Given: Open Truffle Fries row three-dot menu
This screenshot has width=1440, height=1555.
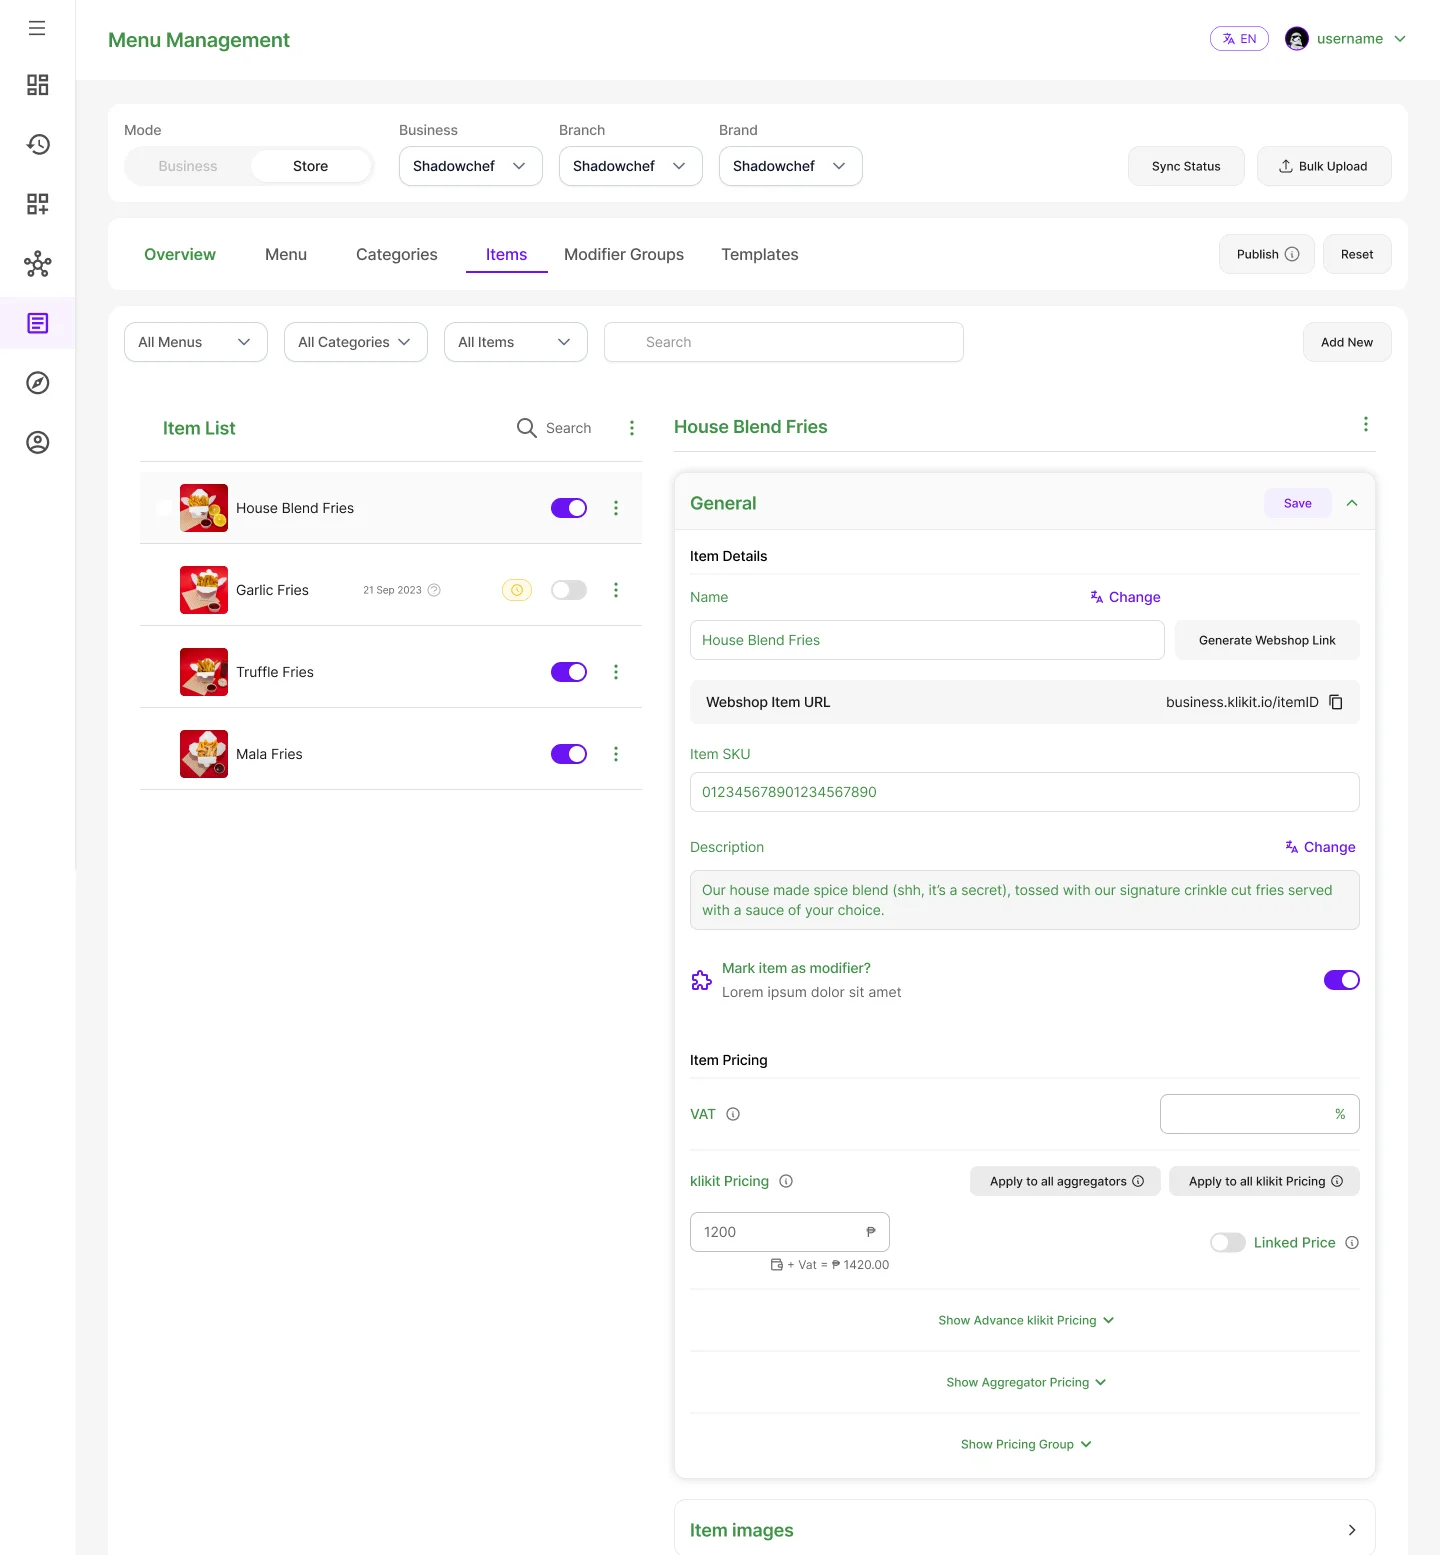Looking at the screenshot, I should point(616,672).
